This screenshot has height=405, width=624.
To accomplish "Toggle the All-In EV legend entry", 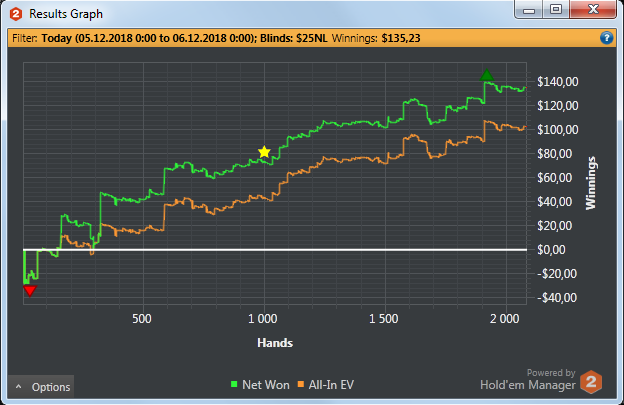I will (326, 385).
